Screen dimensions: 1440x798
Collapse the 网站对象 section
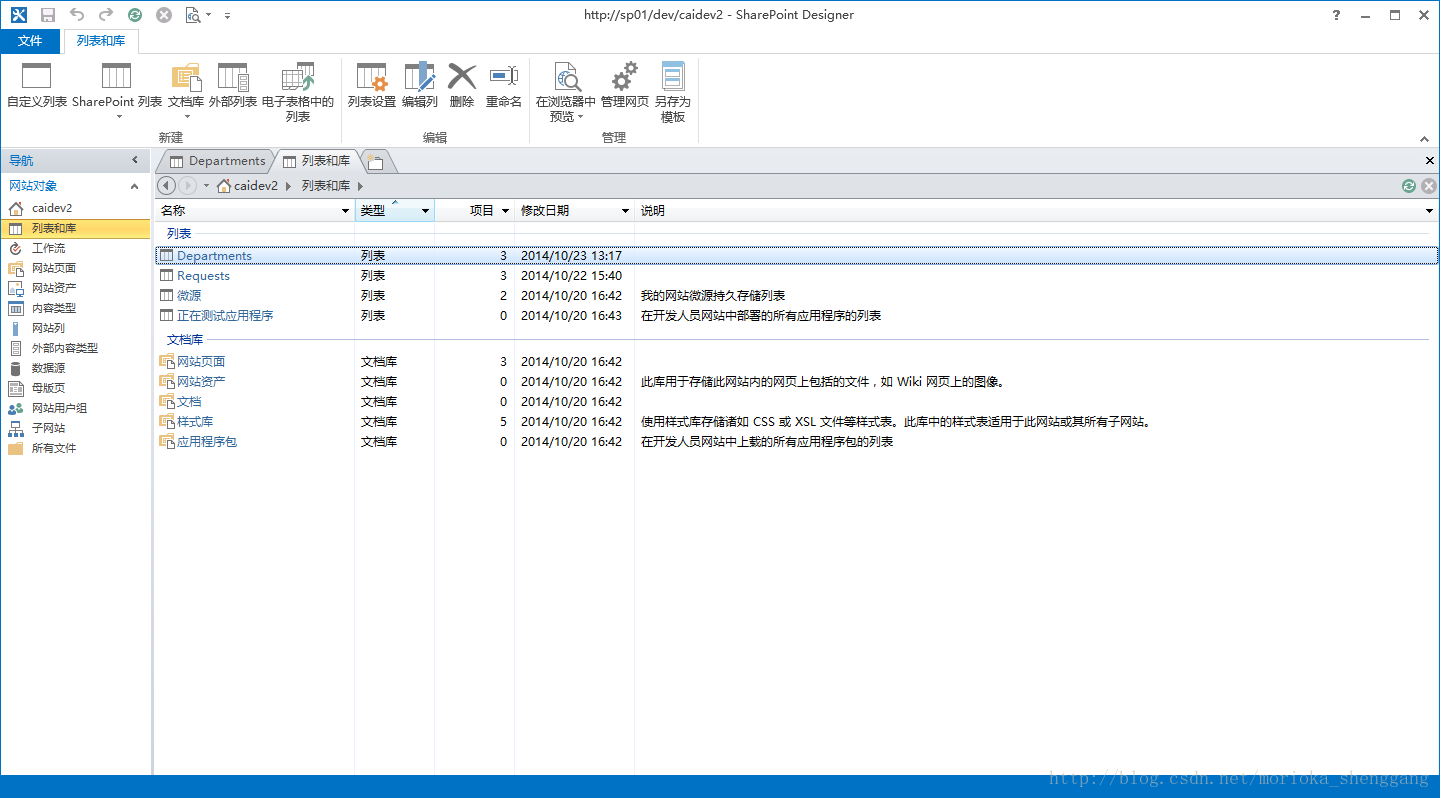[x=135, y=186]
